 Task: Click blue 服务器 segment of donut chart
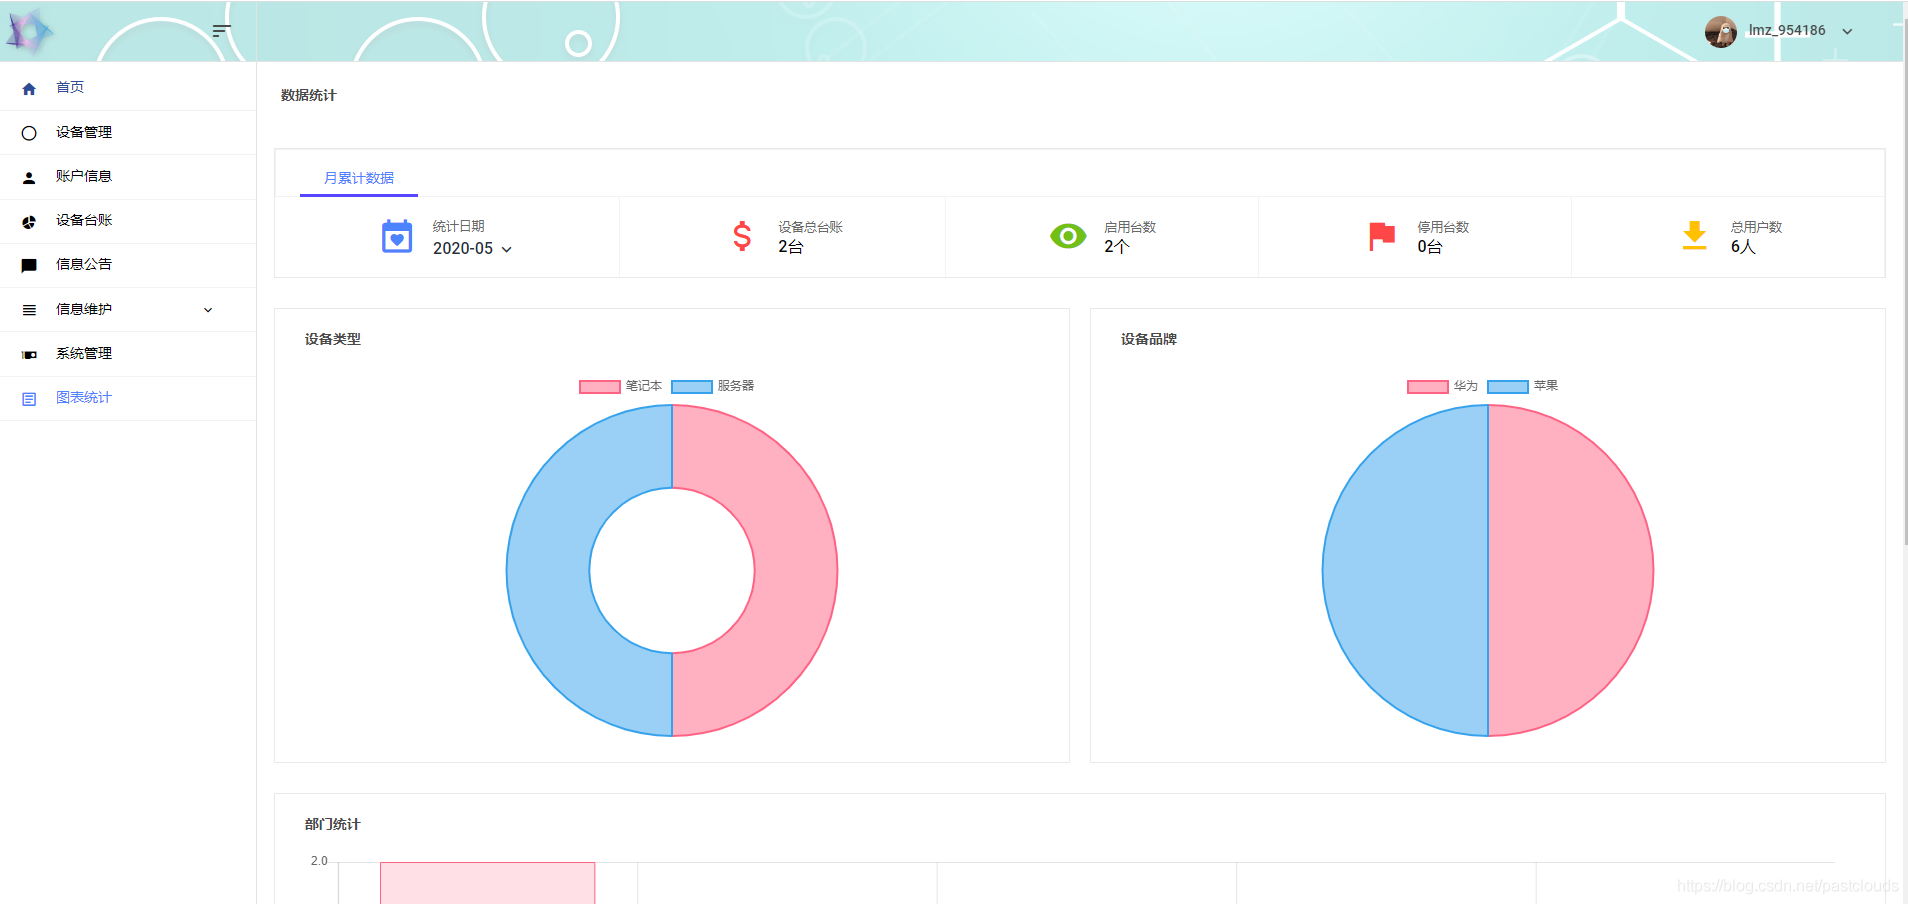pyautogui.click(x=548, y=571)
